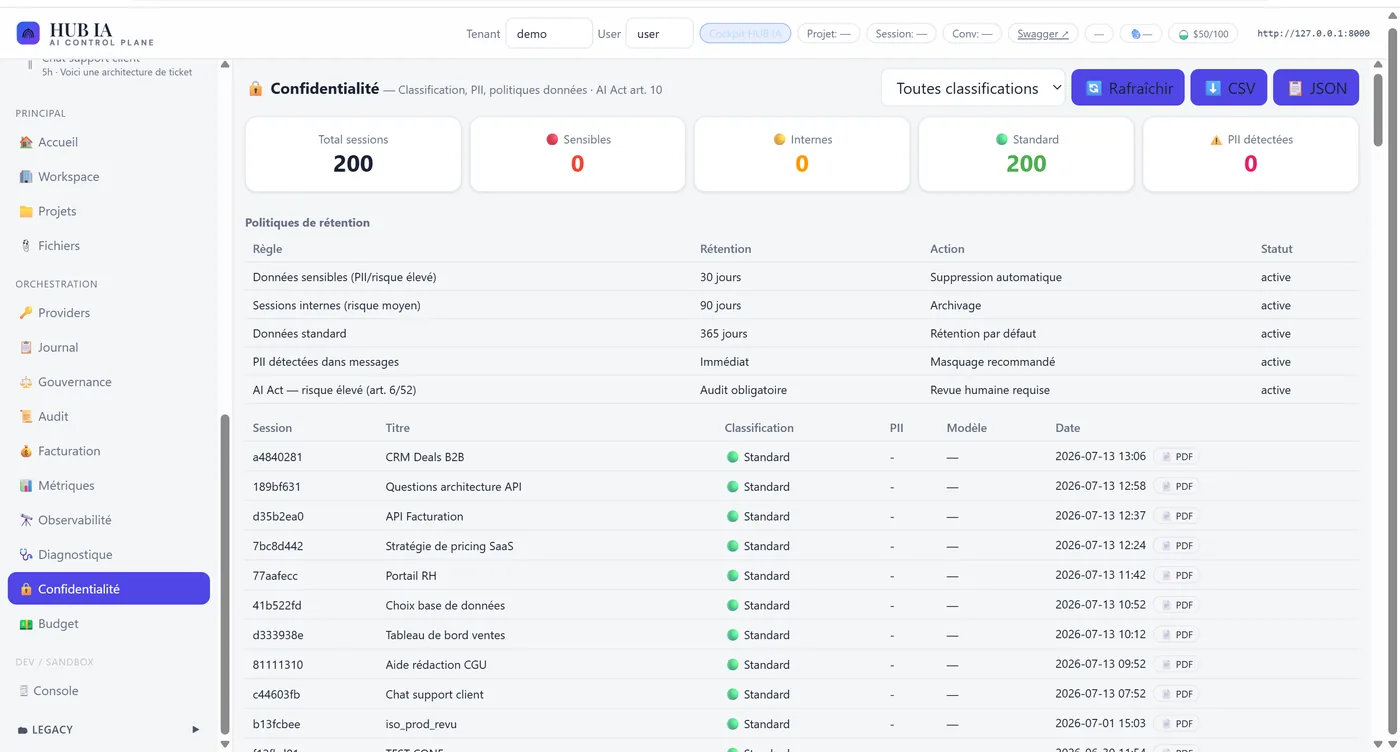The height and width of the screenshot is (752, 1400).
Task: Download PDF for Chat support client
Action: pos(1177,694)
